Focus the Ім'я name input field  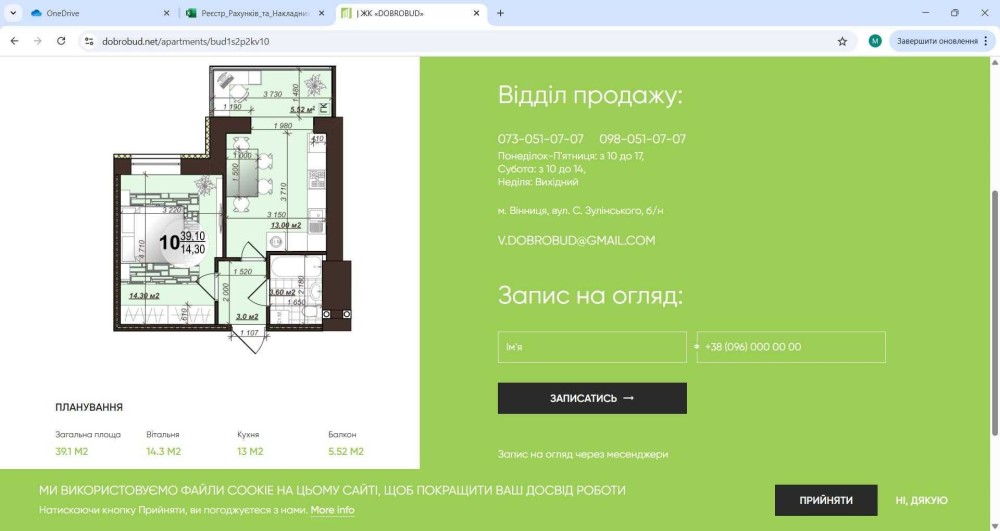click(592, 347)
